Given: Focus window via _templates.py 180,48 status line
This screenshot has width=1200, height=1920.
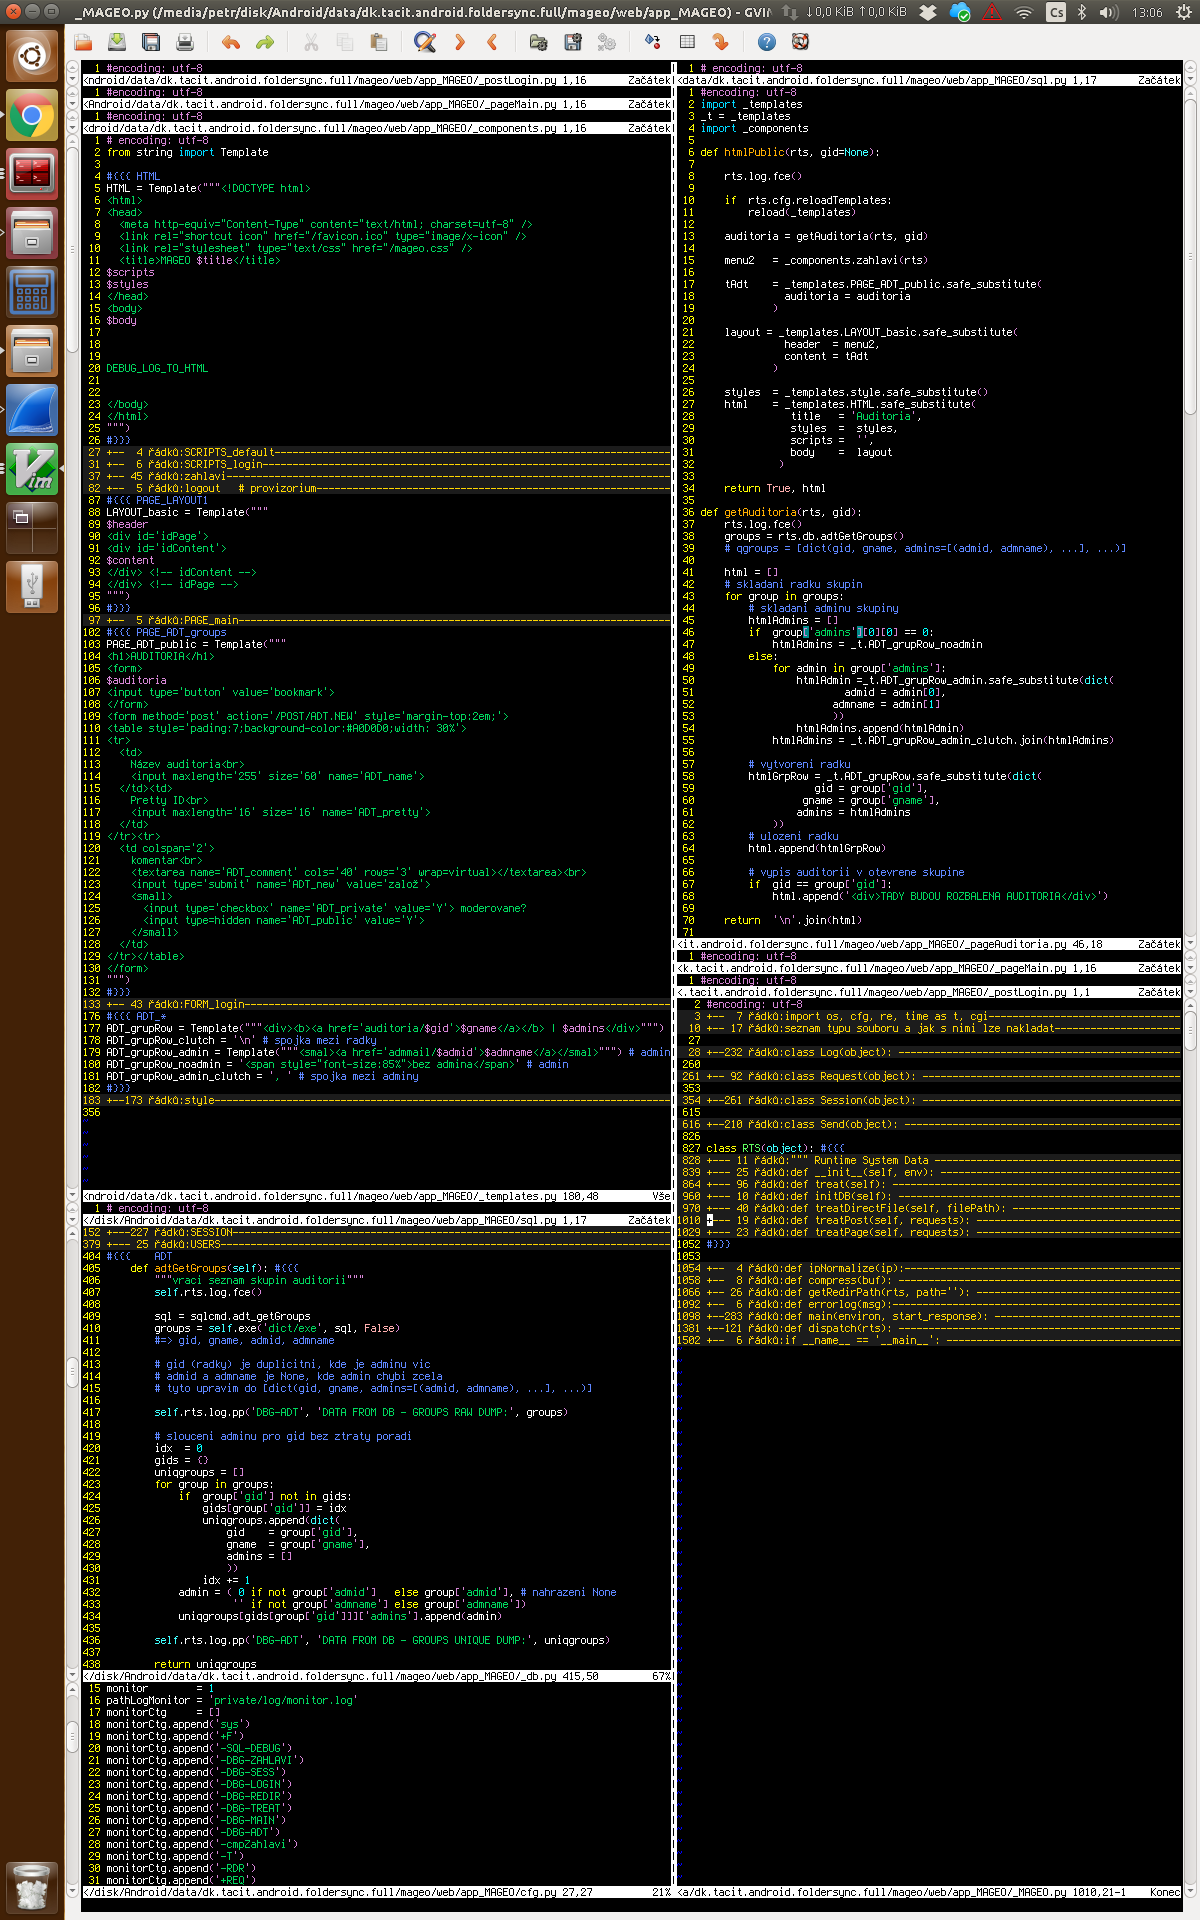Looking at the screenshot, I should coord(378,1196).
